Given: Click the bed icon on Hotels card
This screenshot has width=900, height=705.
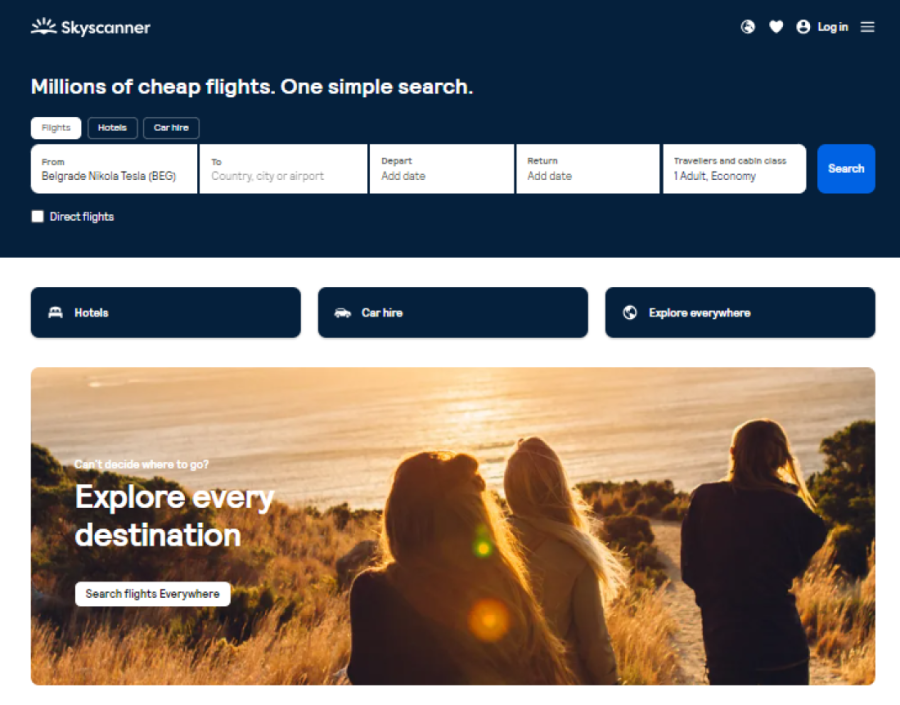Looking at the screenshot, I should (56, 312).
